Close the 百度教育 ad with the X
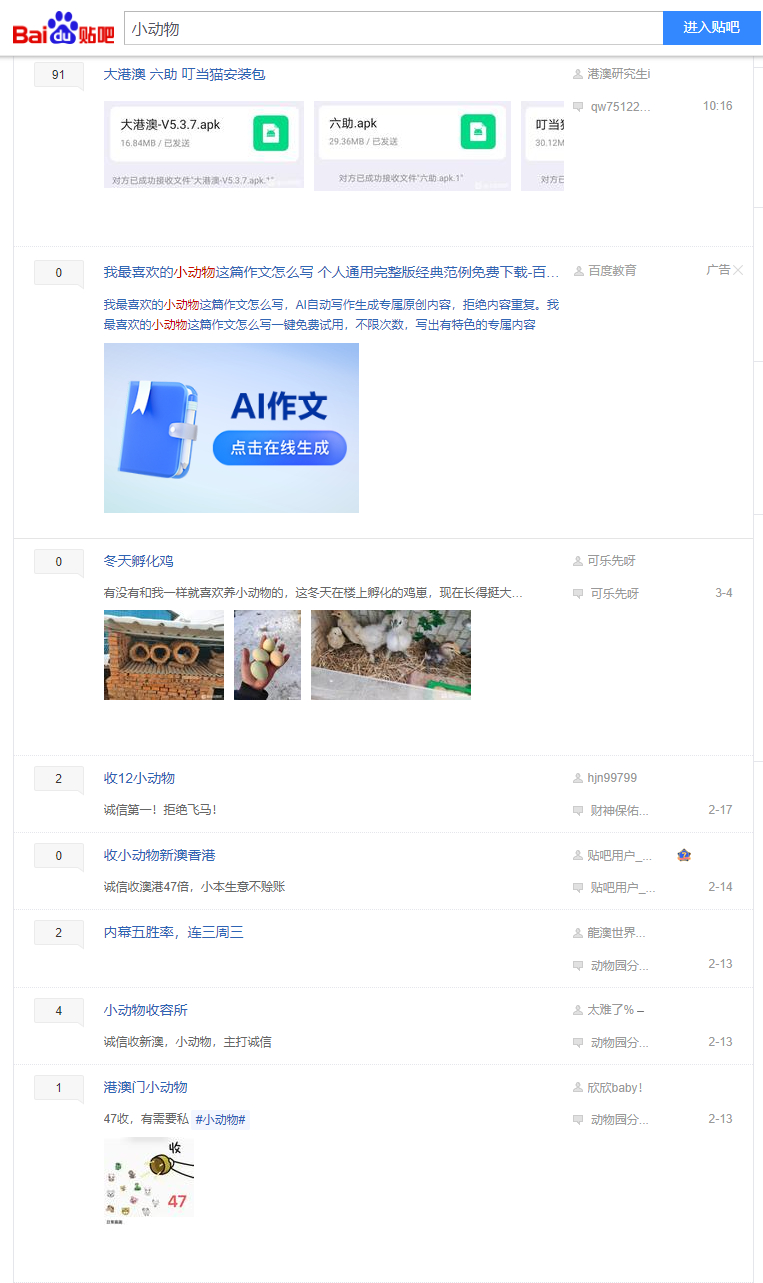This screenshot has height=1283, width=763. (738, 270)
